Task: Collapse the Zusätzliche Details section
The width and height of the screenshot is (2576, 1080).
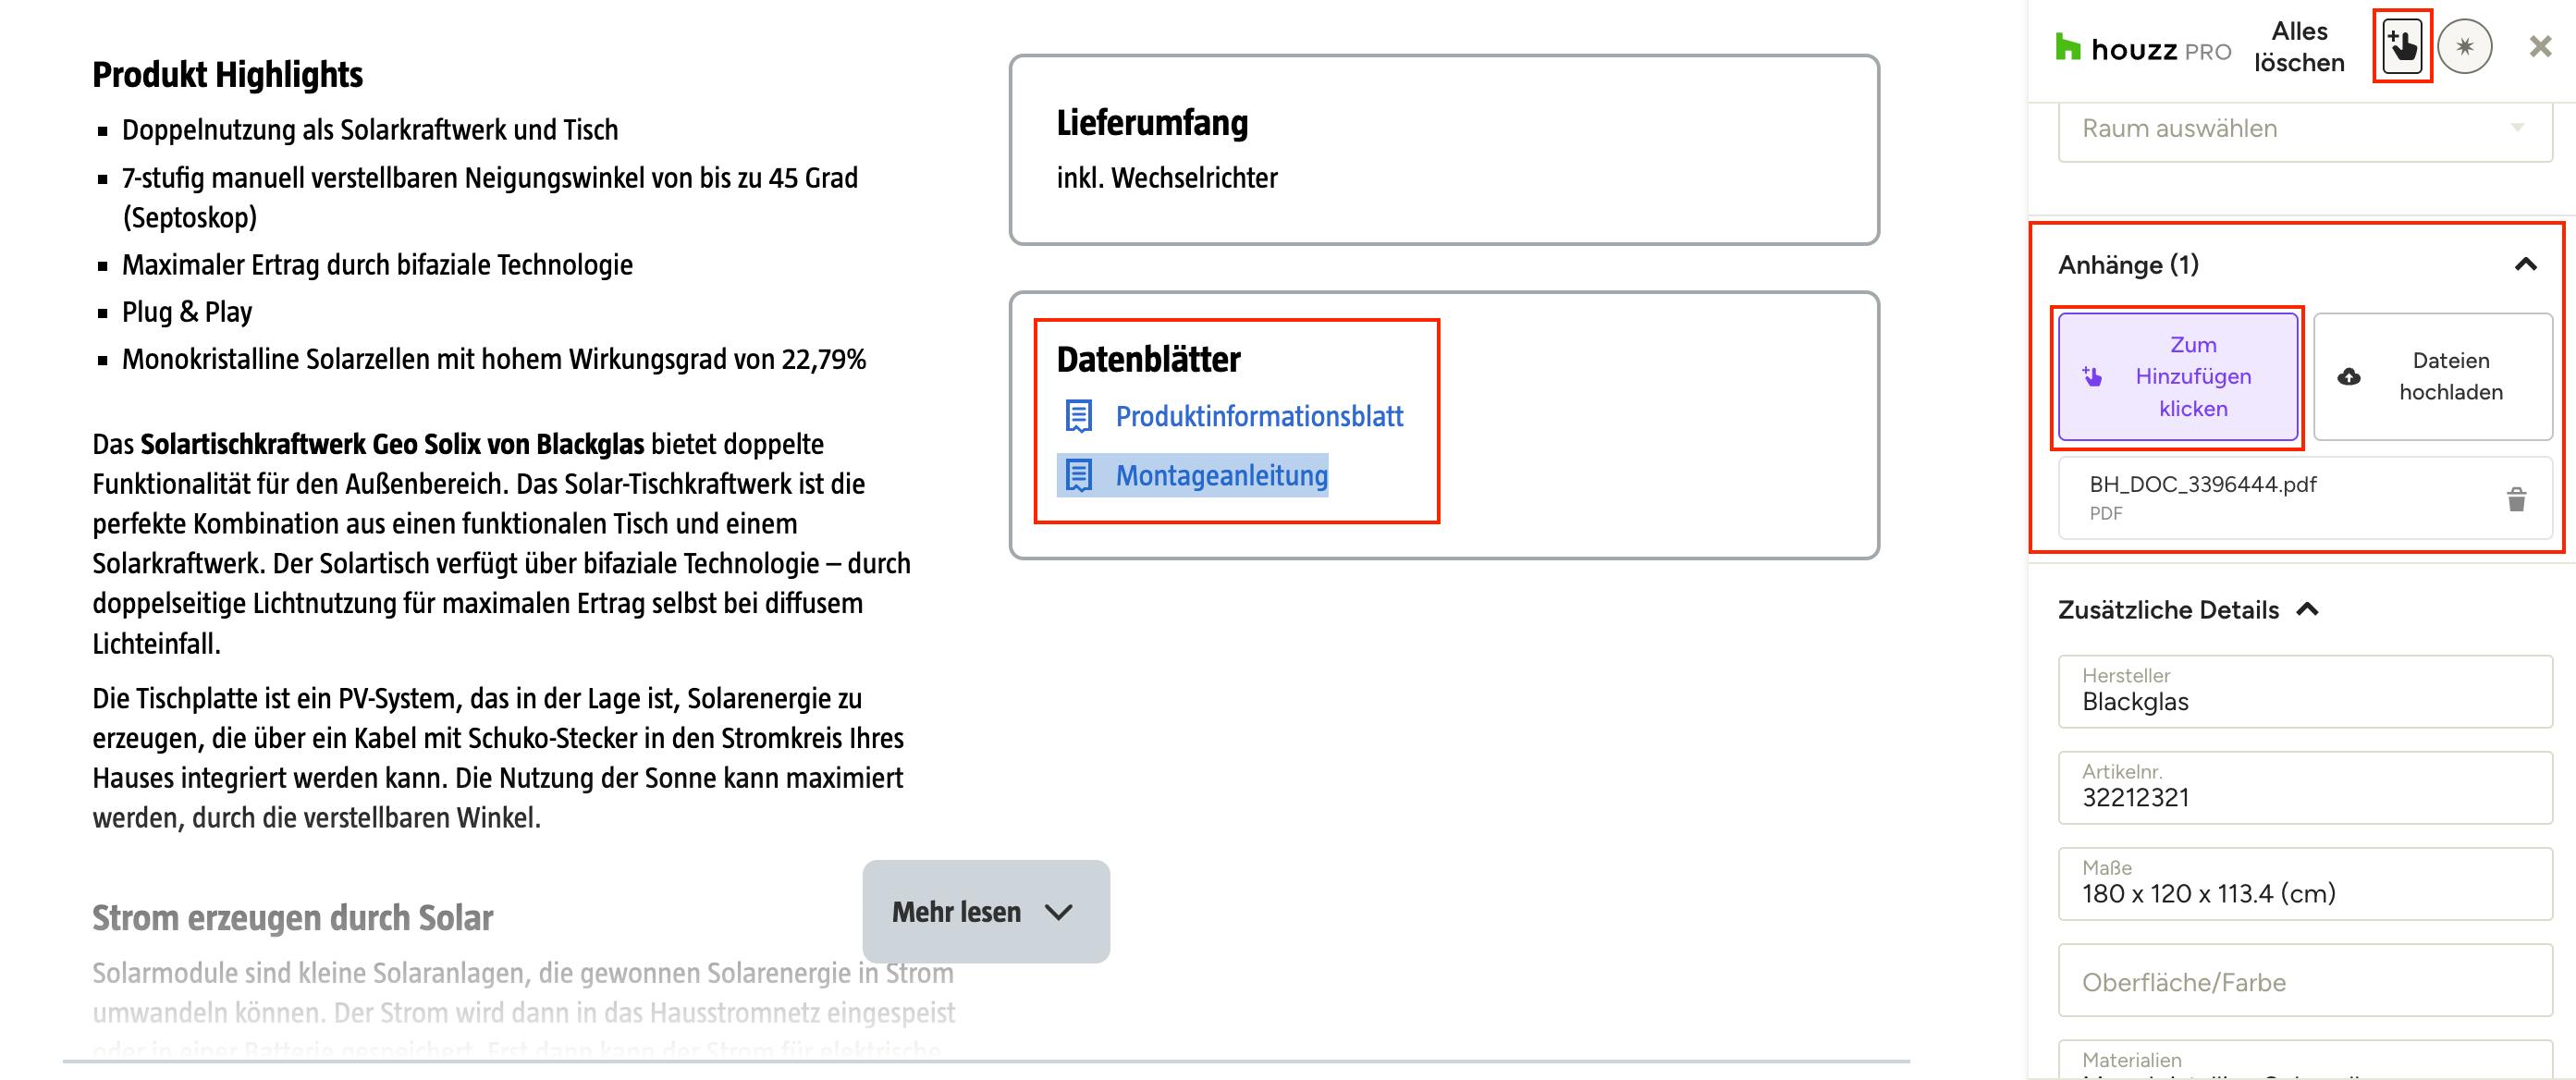Action: [x=2308, y=609]
